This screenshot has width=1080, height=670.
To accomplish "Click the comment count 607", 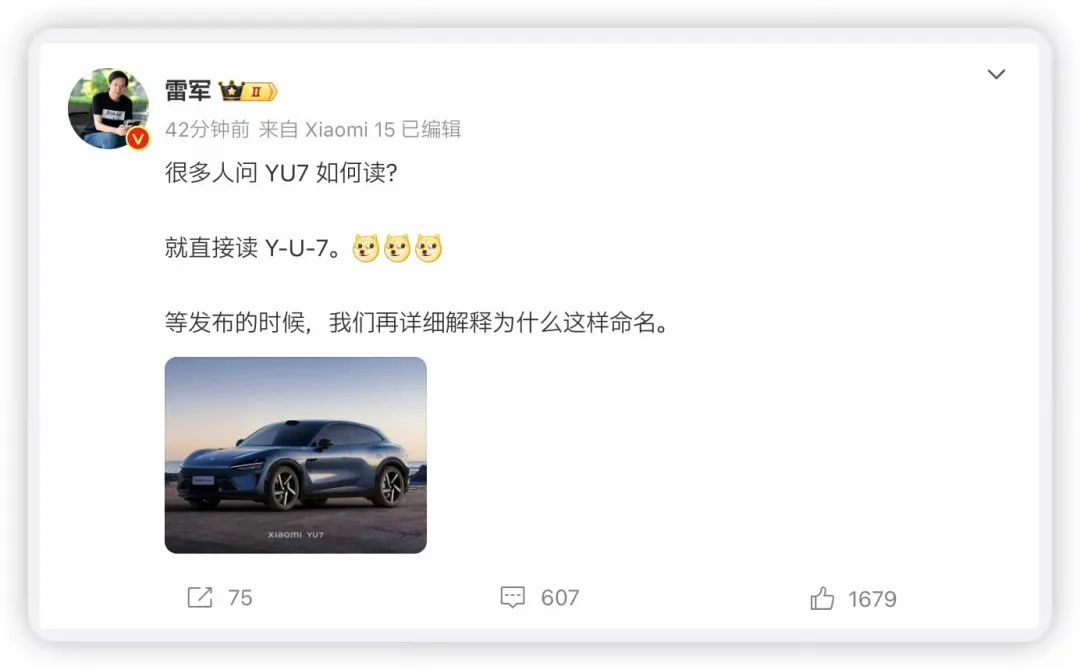I will [x=560, y=598].
